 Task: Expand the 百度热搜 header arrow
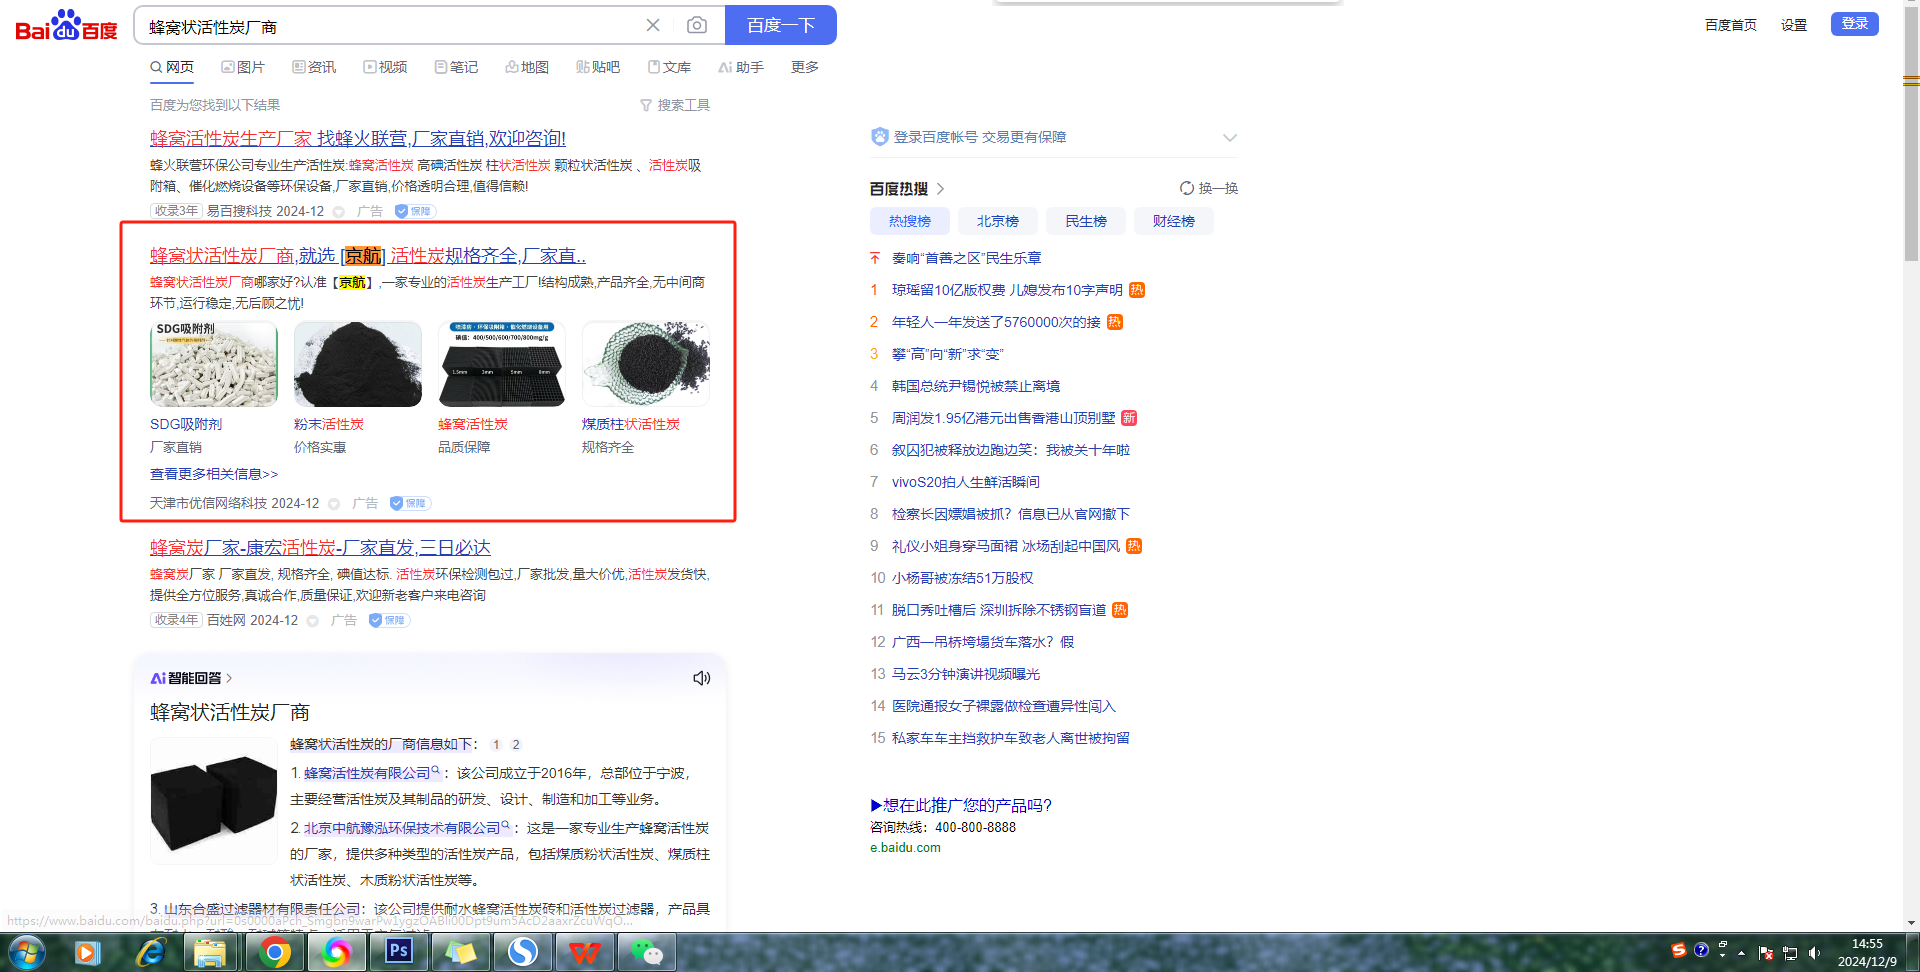tap(941, 189)
